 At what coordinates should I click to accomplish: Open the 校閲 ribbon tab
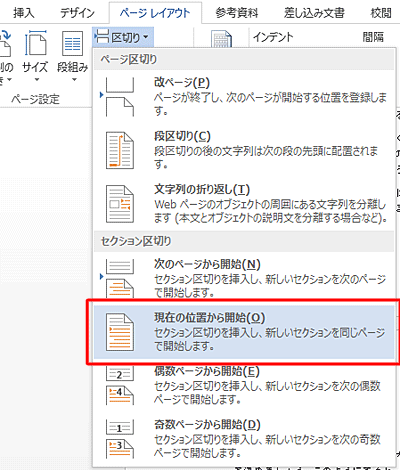pos(381,13)
